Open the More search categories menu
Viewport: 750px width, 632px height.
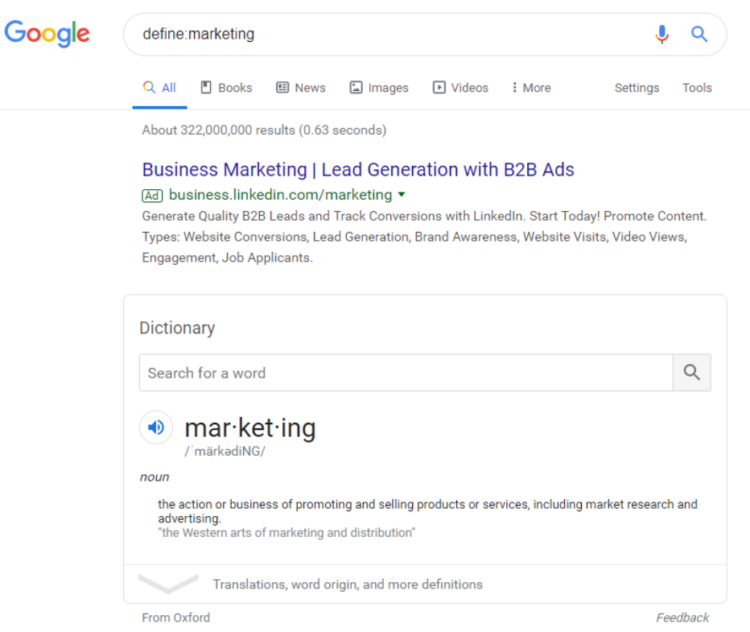click(x=531, y=88)
